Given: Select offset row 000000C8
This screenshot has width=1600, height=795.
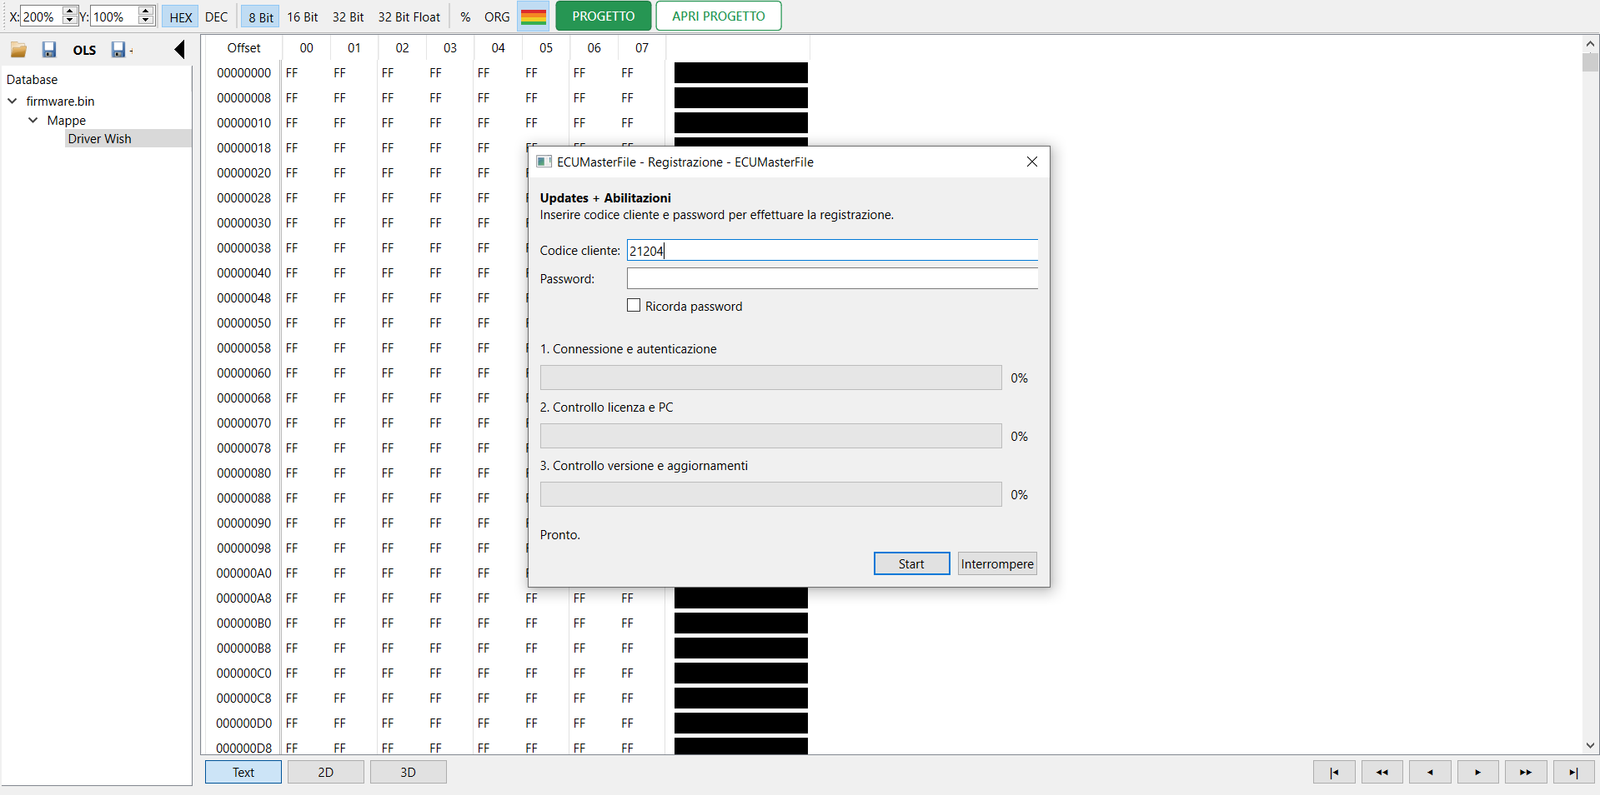Looking at the screenshot, I should (244, 698).
